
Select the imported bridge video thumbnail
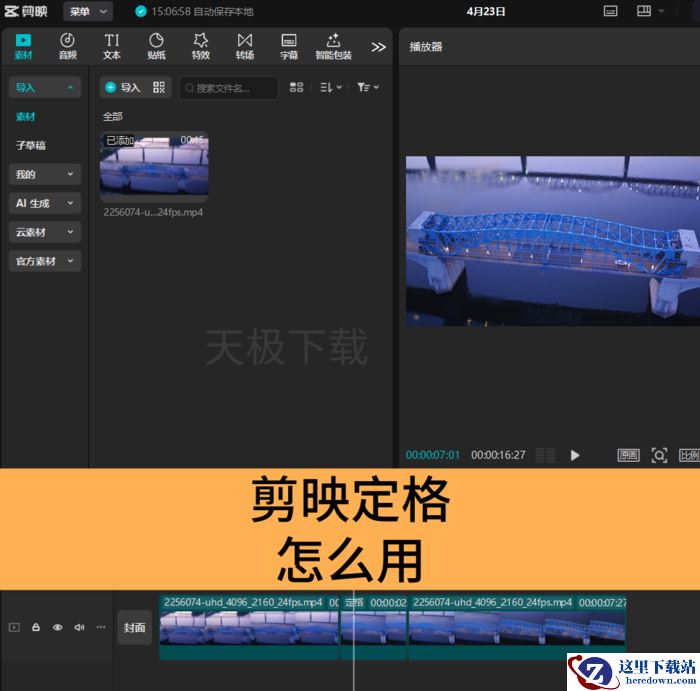tap(154, 167)
